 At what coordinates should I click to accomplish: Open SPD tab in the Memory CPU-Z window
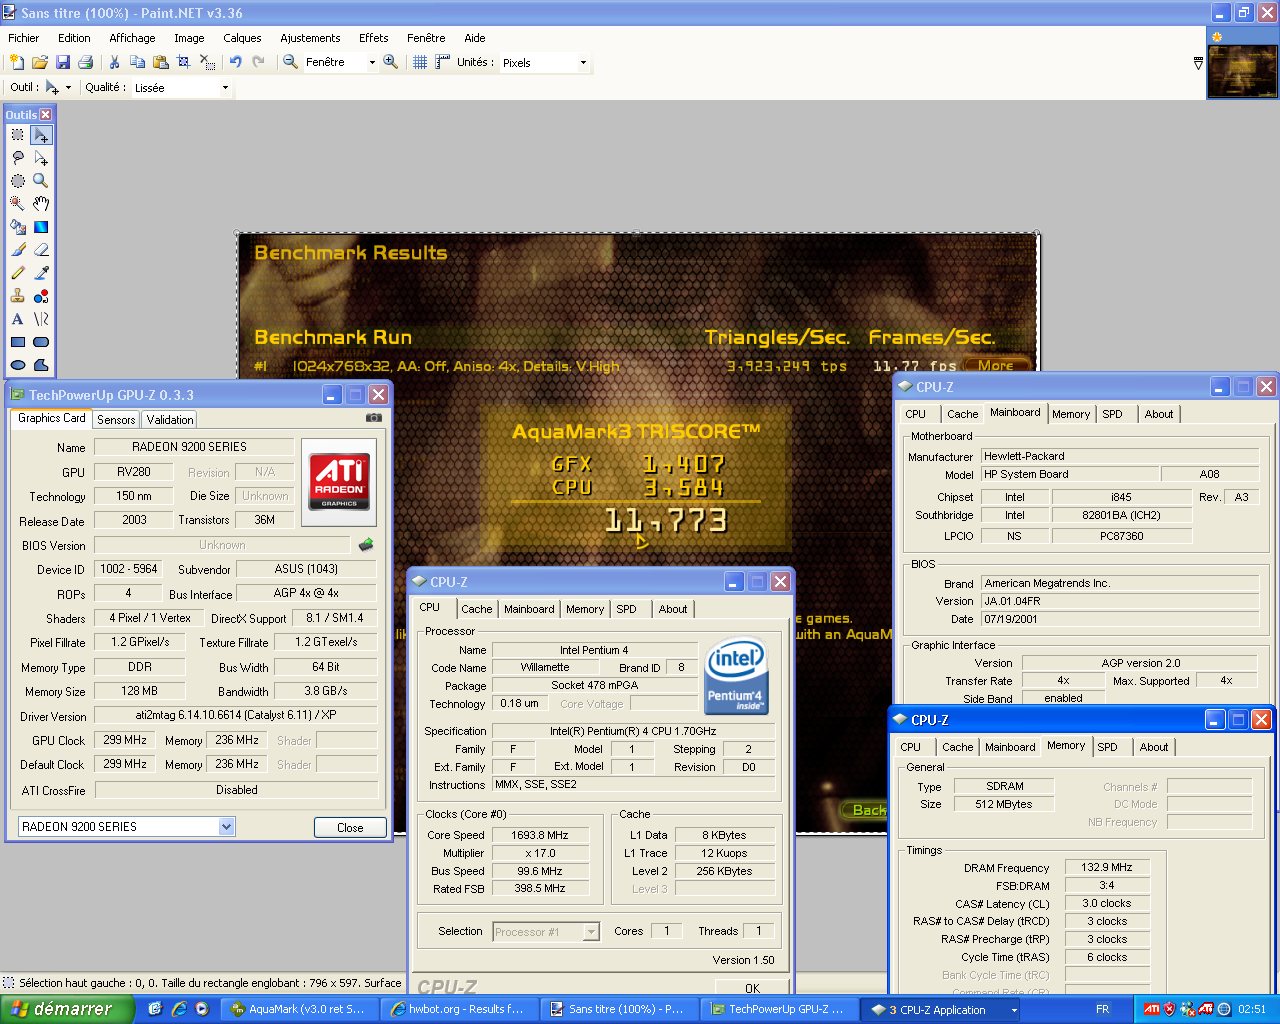1107,747
